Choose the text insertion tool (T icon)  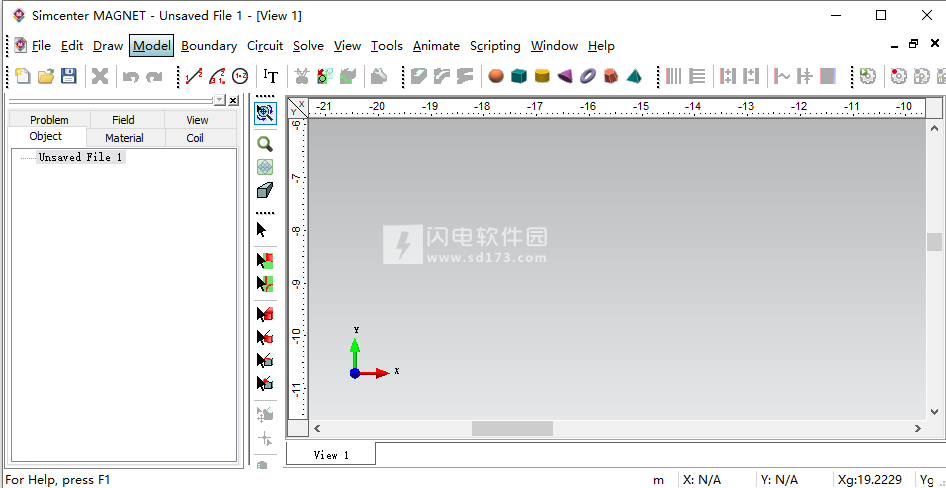coord(271,76)
